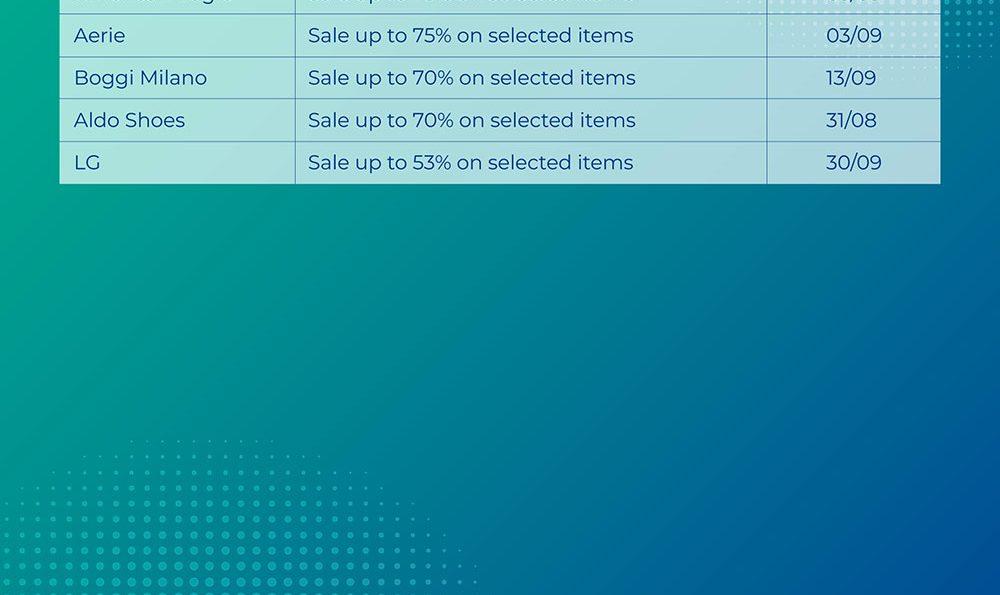Click the 03/09 expiry date
Screen dimensions: 1000x595
click(x=853, y=36)
